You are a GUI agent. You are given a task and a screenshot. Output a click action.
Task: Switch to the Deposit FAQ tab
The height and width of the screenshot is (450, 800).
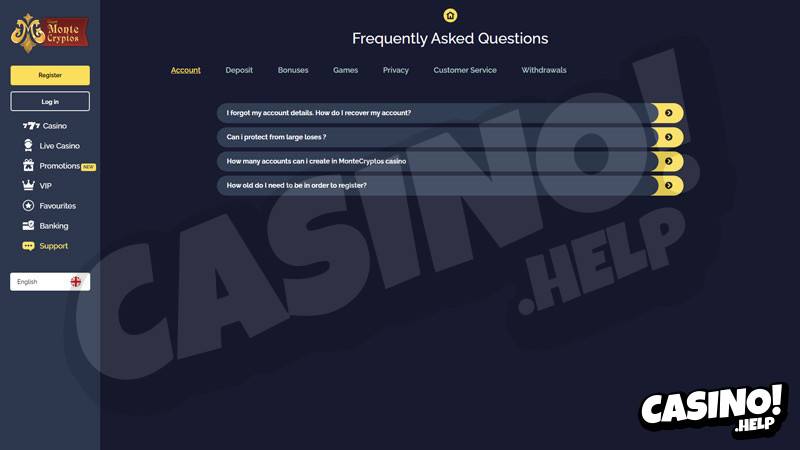[239, 70]
